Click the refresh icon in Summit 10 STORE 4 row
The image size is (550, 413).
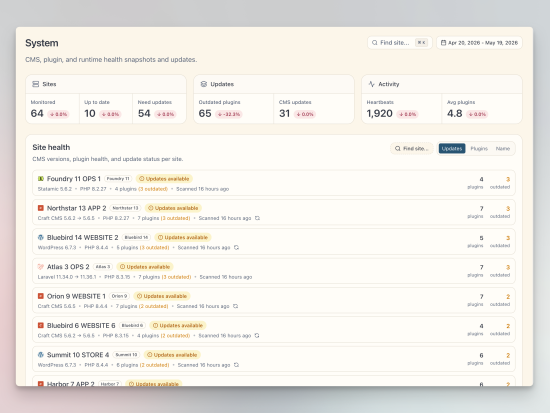pos(236,365)
